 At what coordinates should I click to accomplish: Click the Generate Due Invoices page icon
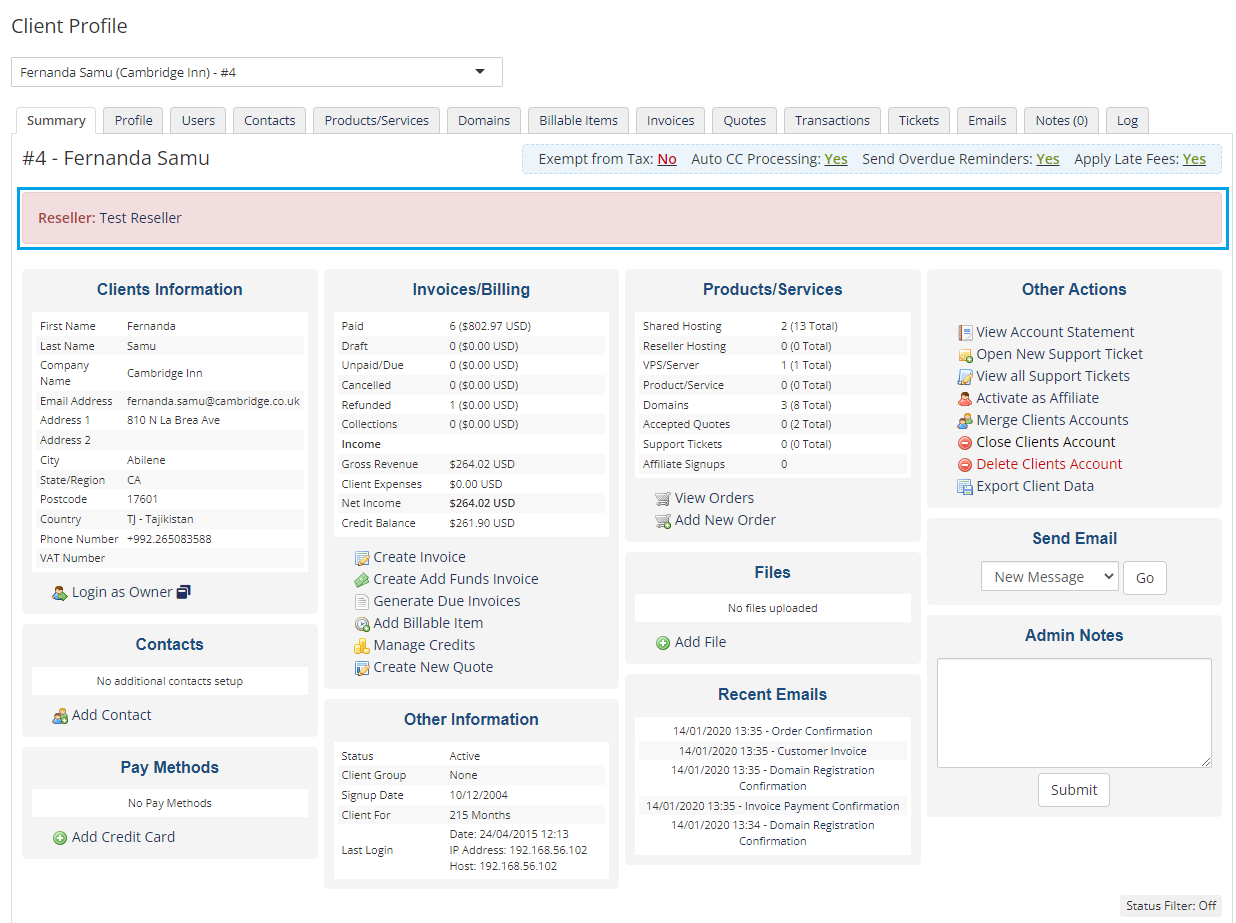[x=362, y=602]
